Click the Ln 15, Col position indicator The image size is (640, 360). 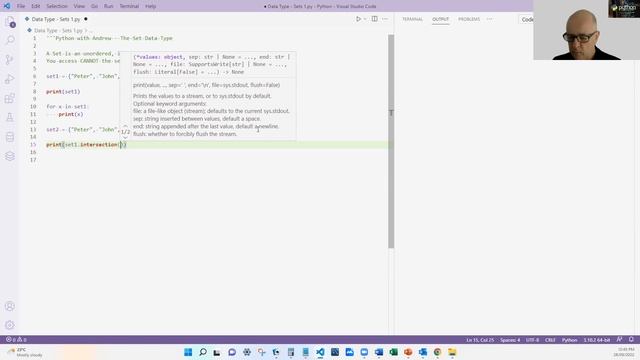point(480,340)
